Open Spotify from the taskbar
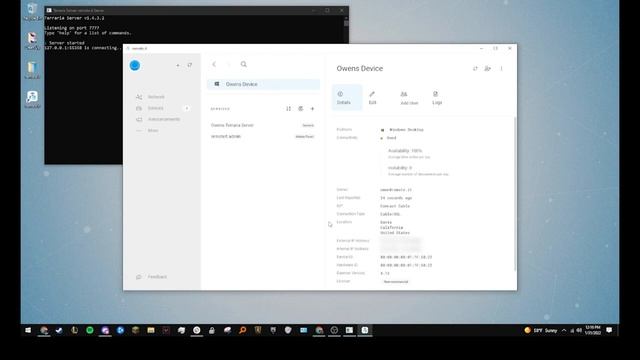The height and width of the screenshot is (360, 640). [x=89, y=330]
